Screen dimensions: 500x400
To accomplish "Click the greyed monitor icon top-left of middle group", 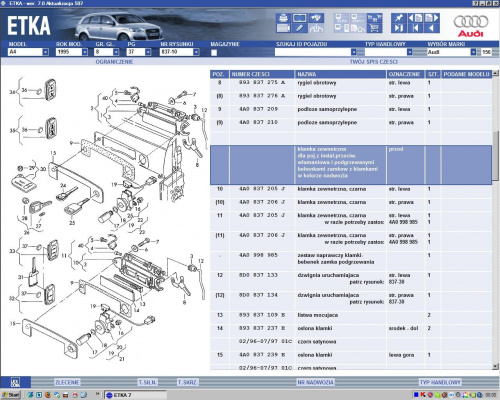I will (342, 18).
